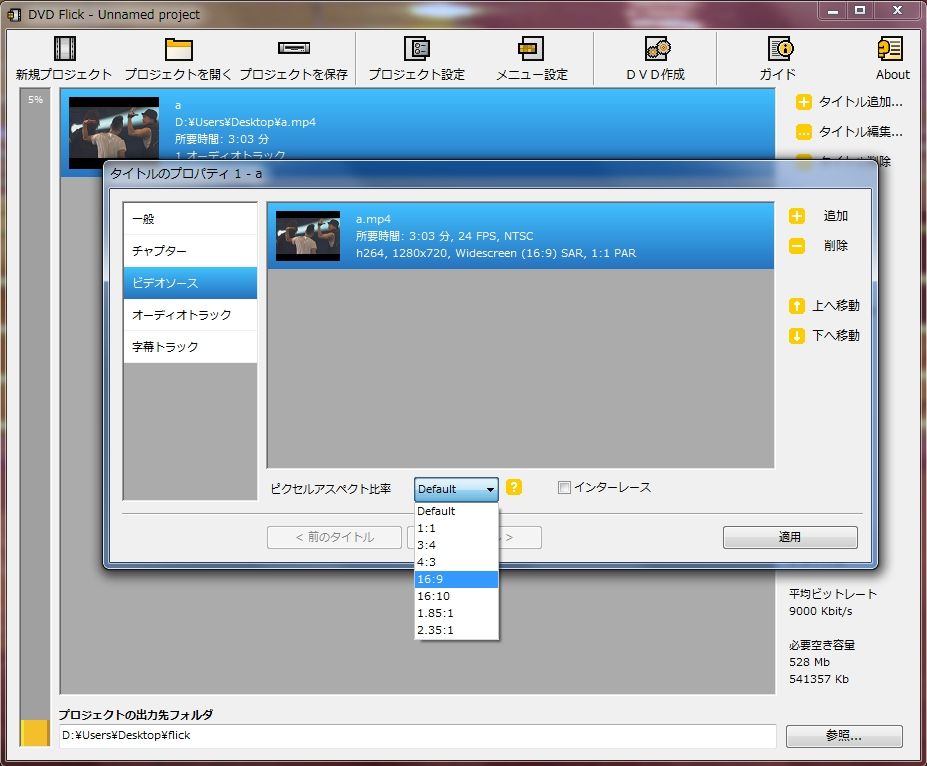Switch to the 一般 section
This screenshot has width=927, height=766.
tap(190, 219)
